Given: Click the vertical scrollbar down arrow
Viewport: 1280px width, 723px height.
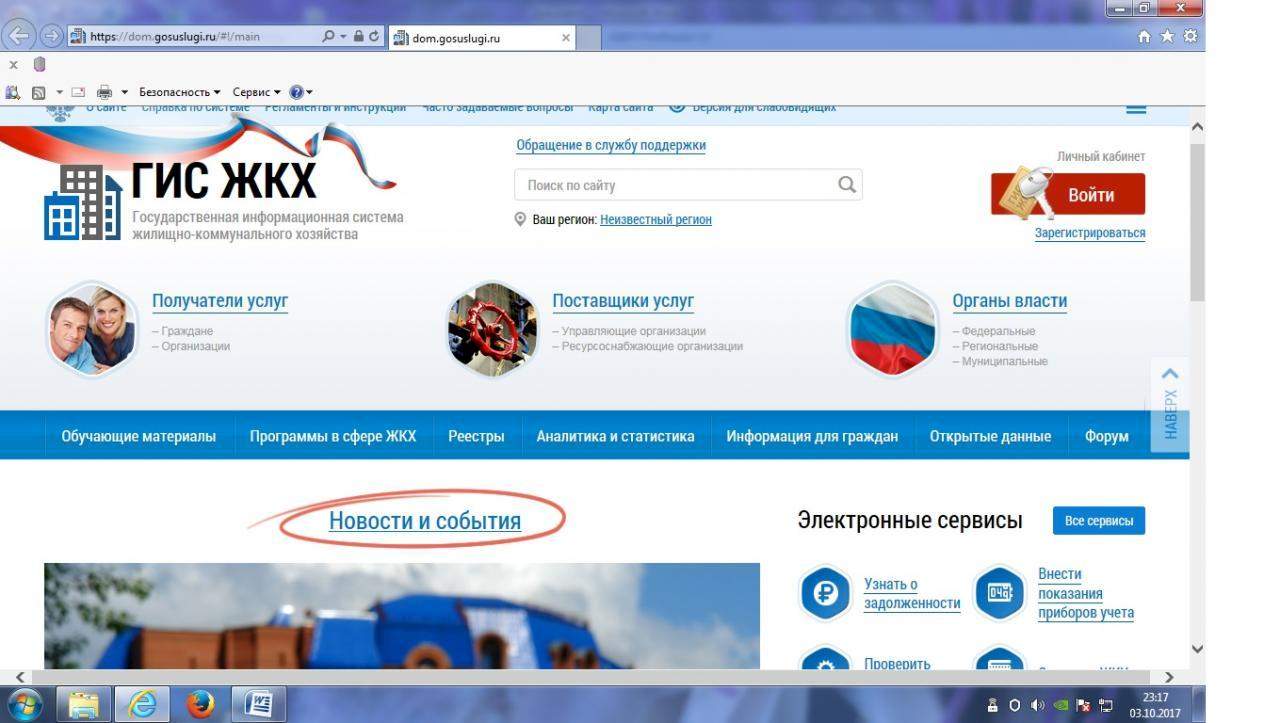Looking at the screenshot, I should tap(1198, 649).
